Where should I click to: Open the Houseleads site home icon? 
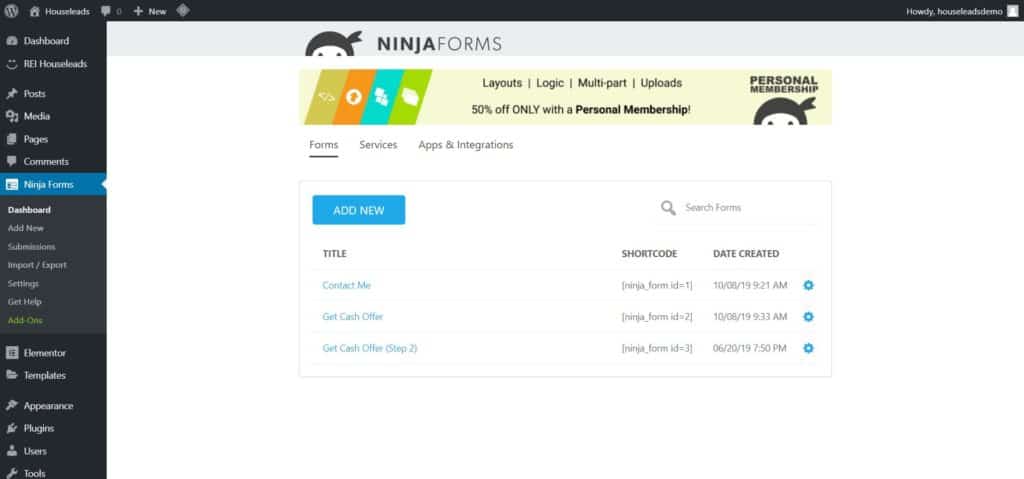(35, 11)
